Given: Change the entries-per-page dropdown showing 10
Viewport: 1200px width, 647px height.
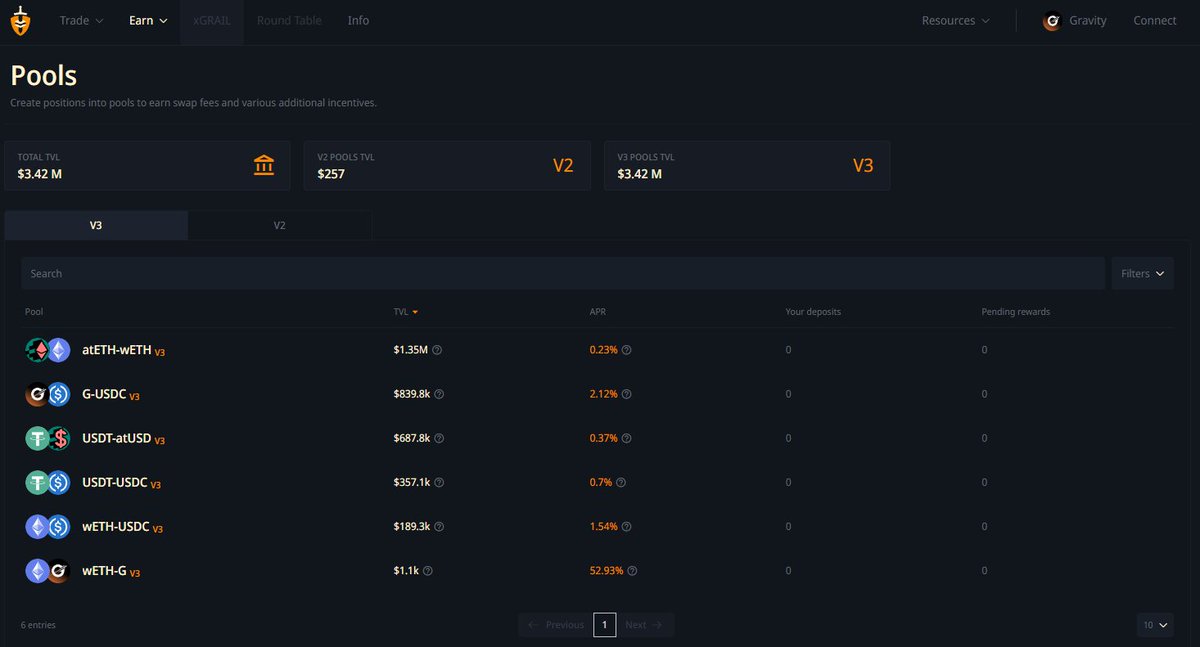Looking at the screenshot, I should tap(1155, 624).
